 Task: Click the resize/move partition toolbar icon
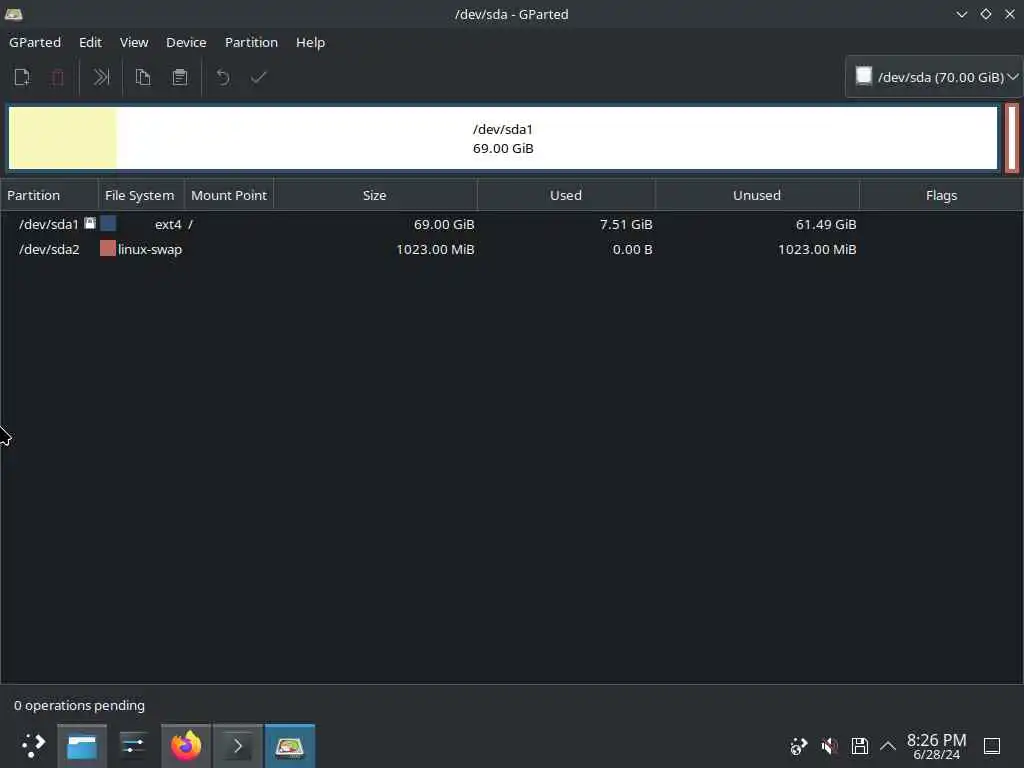point(101,78)
